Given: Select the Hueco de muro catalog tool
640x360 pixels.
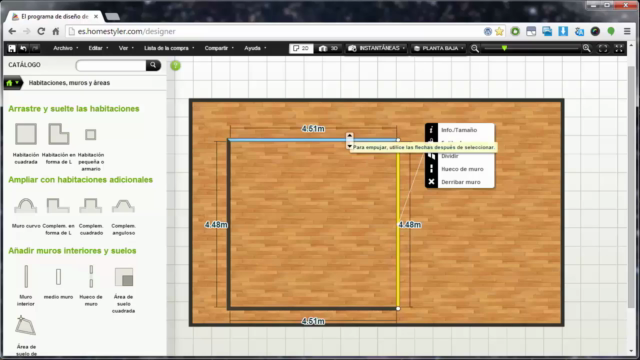Looking at the screenshot, I should coord(91,276).
